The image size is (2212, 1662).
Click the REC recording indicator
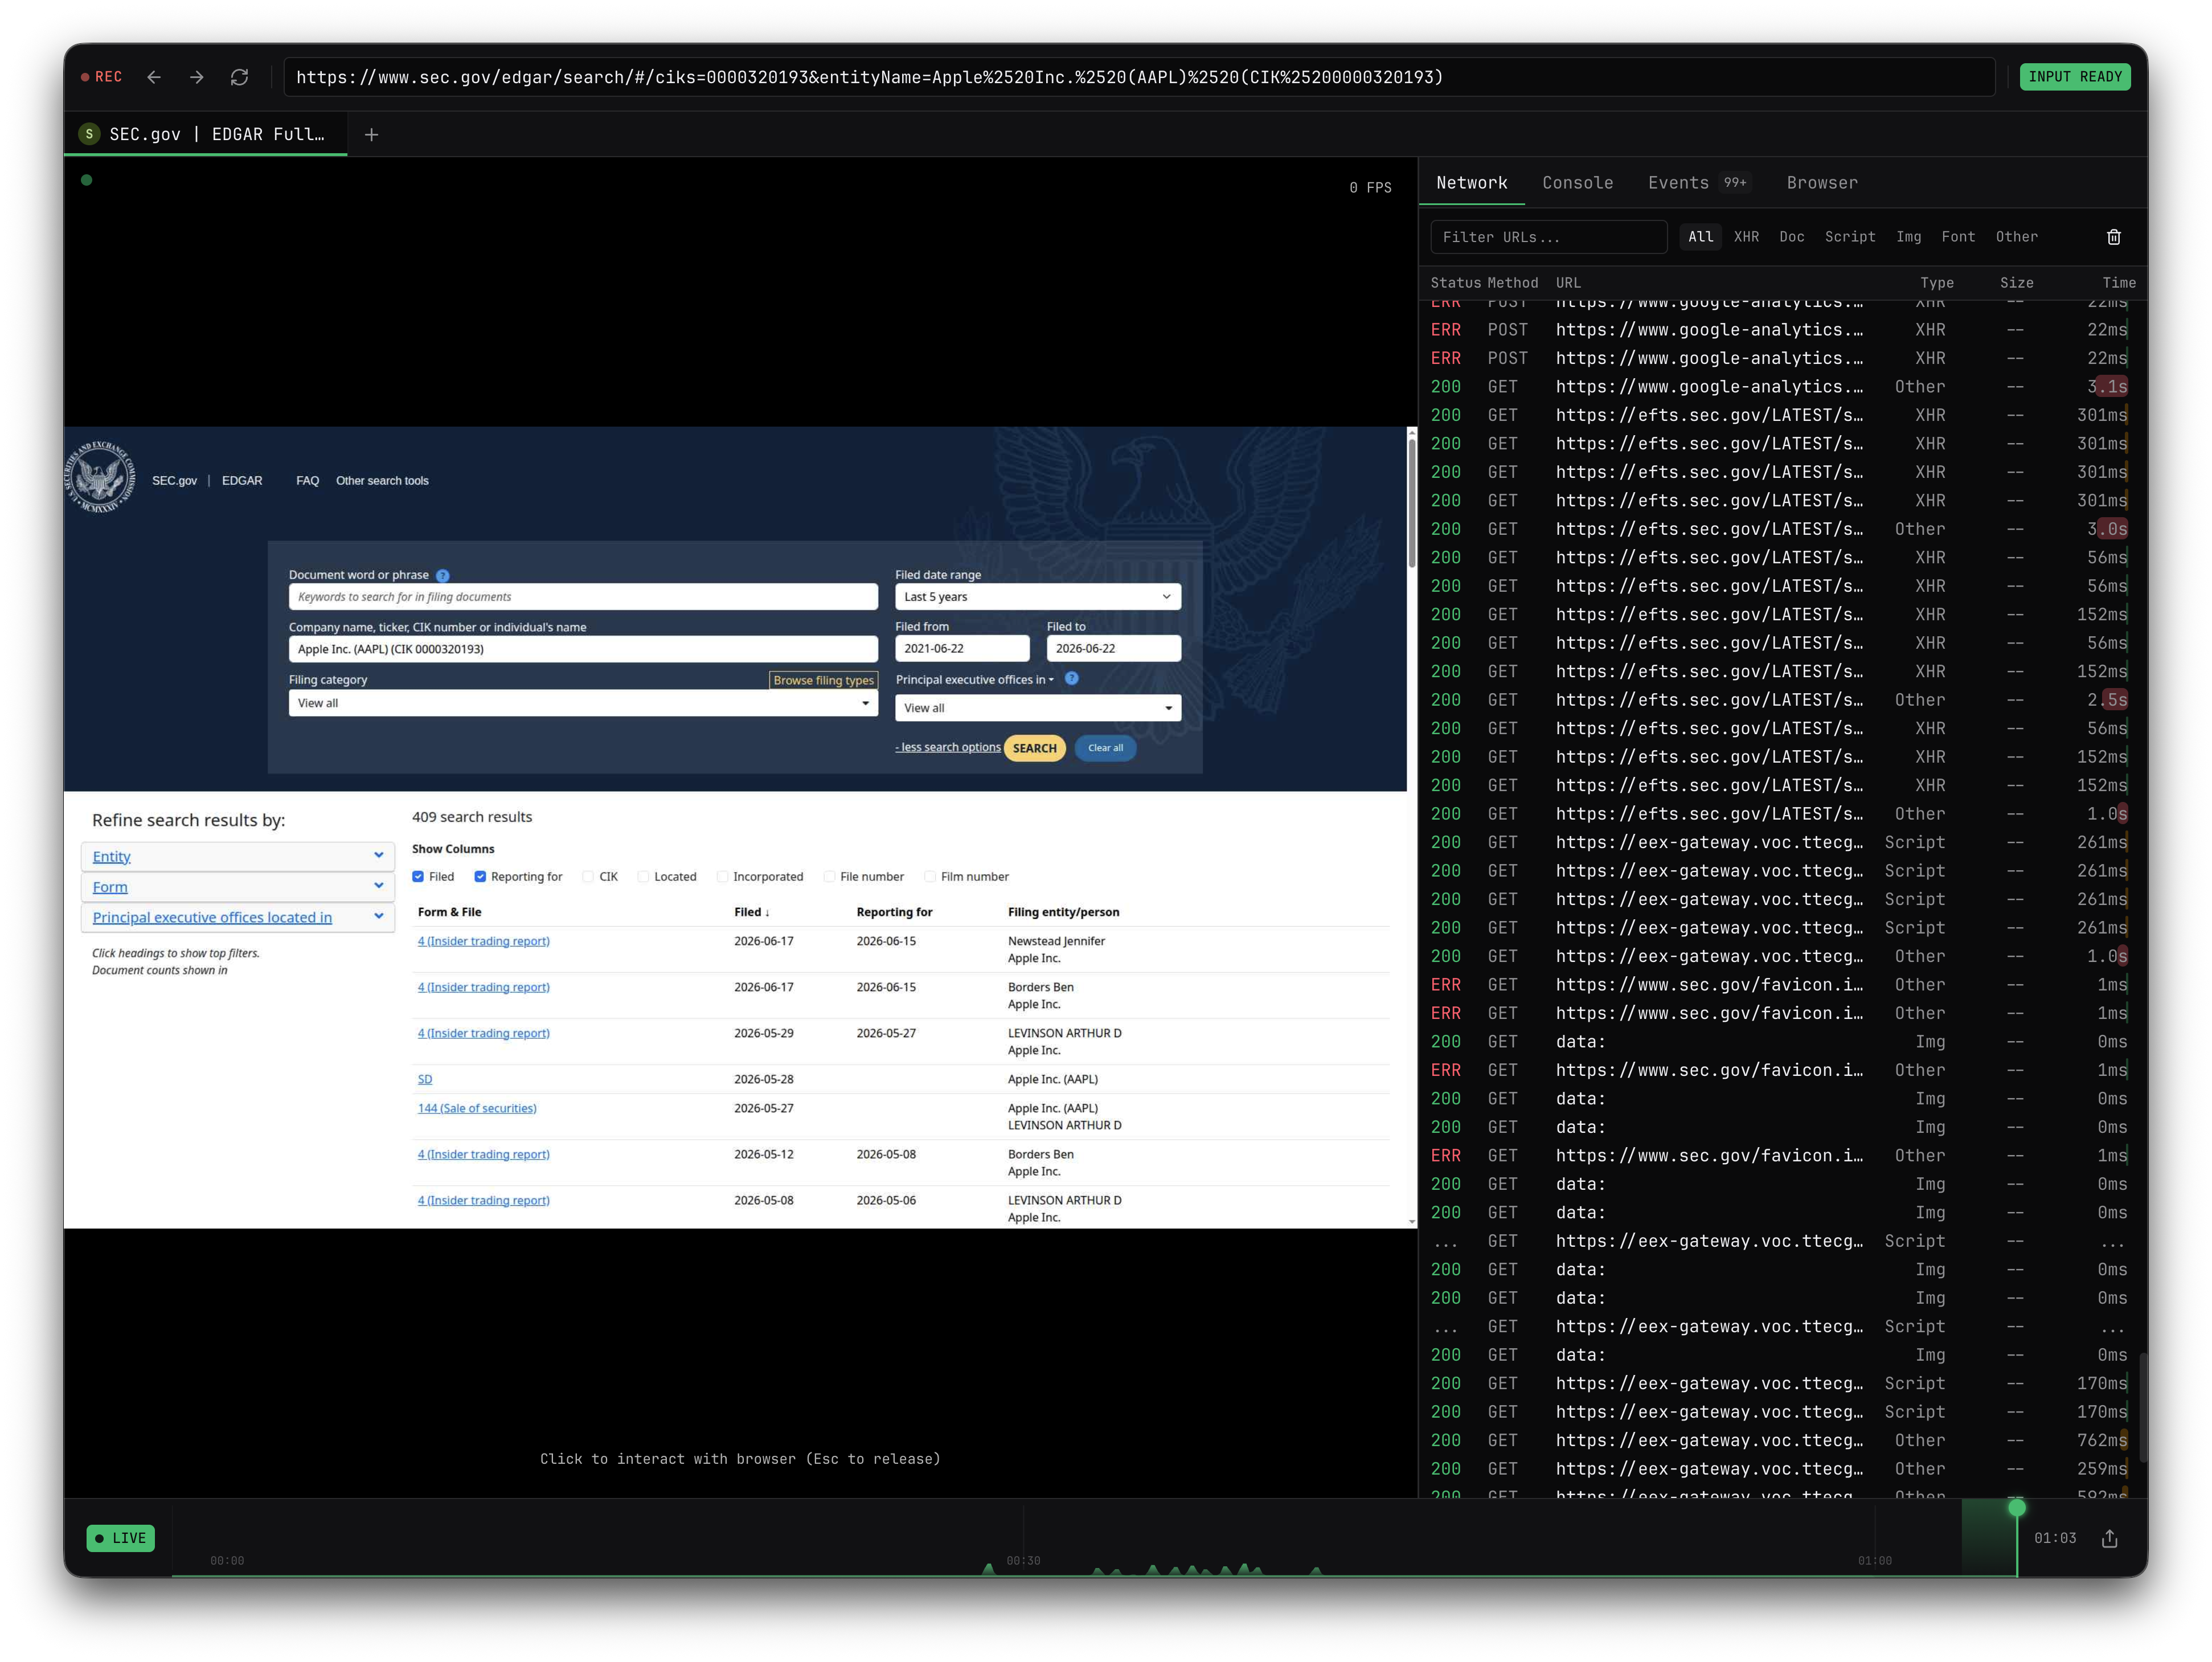point(101,77)
